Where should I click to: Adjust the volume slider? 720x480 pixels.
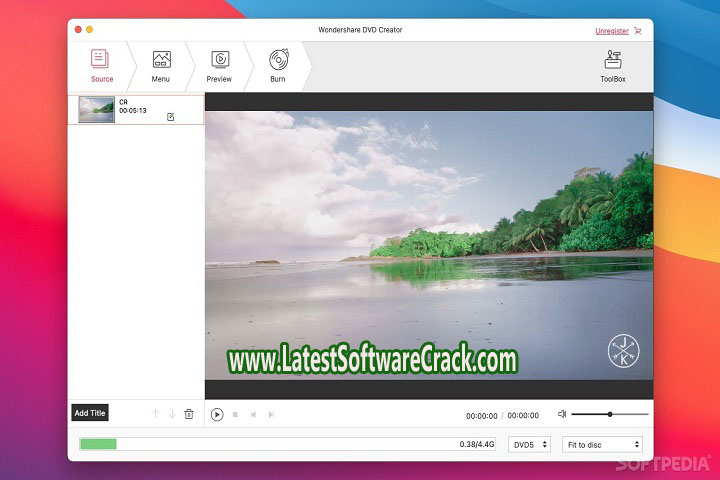tap(610, 414)
